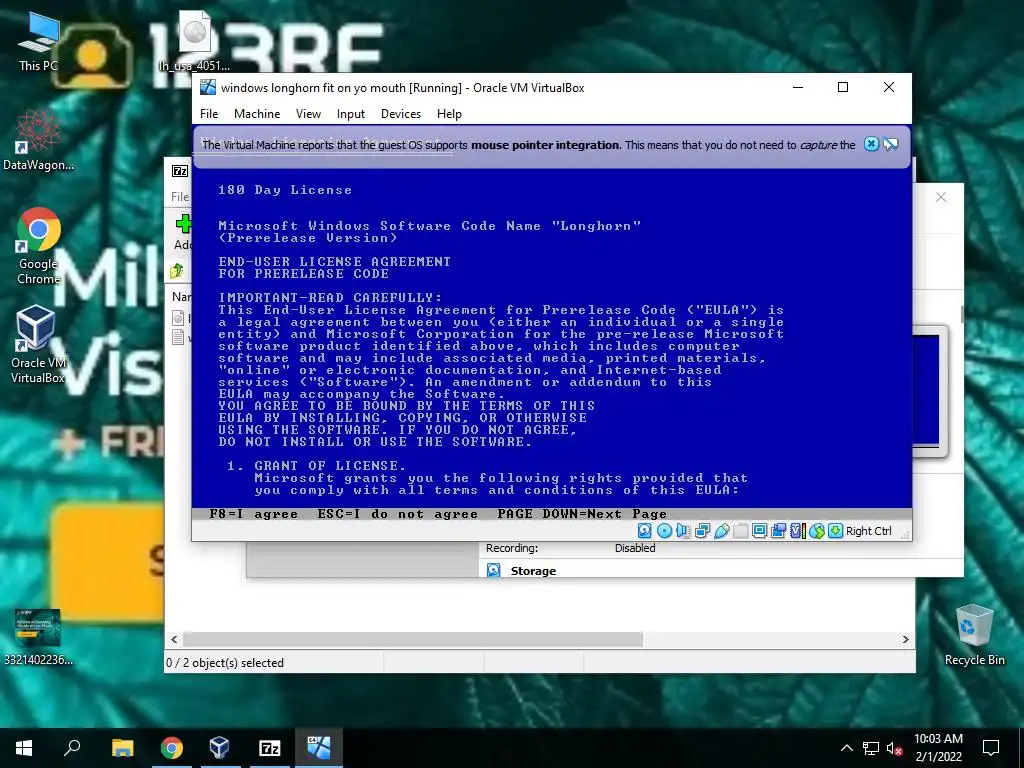This screenshot has height=768, width=1024.
Task: Select the Google Chrome desktop shortcut
Action: pyautogui.click(x=39, y=246)
